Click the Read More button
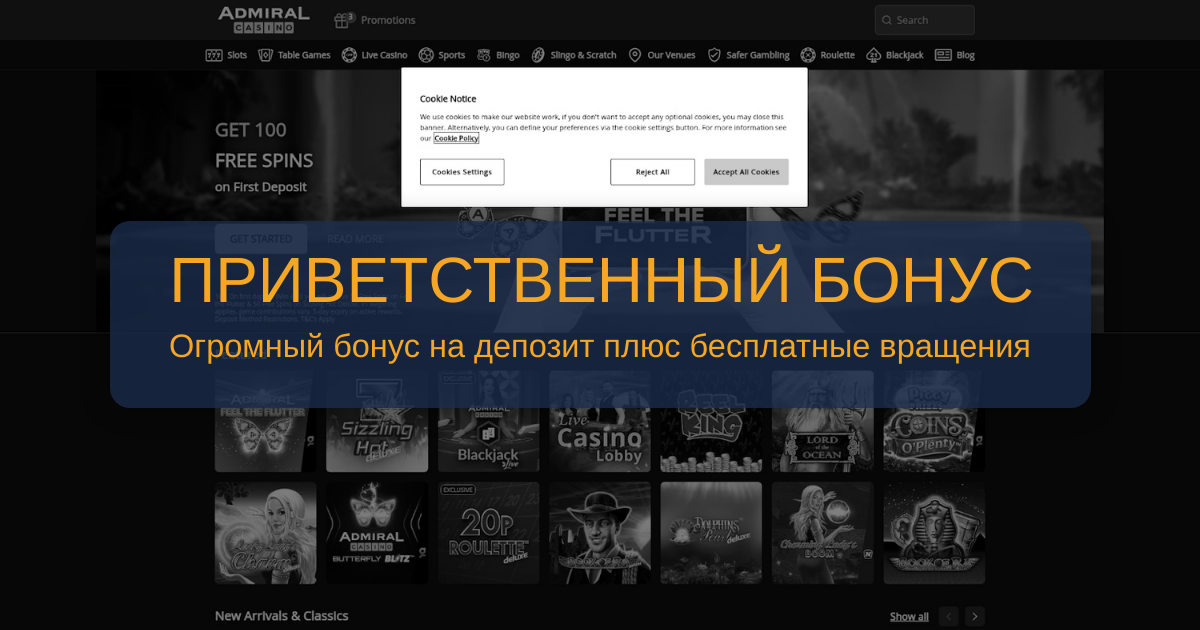Image resolution: width=1200 pixels, height=630 pixels. (355, 239)
